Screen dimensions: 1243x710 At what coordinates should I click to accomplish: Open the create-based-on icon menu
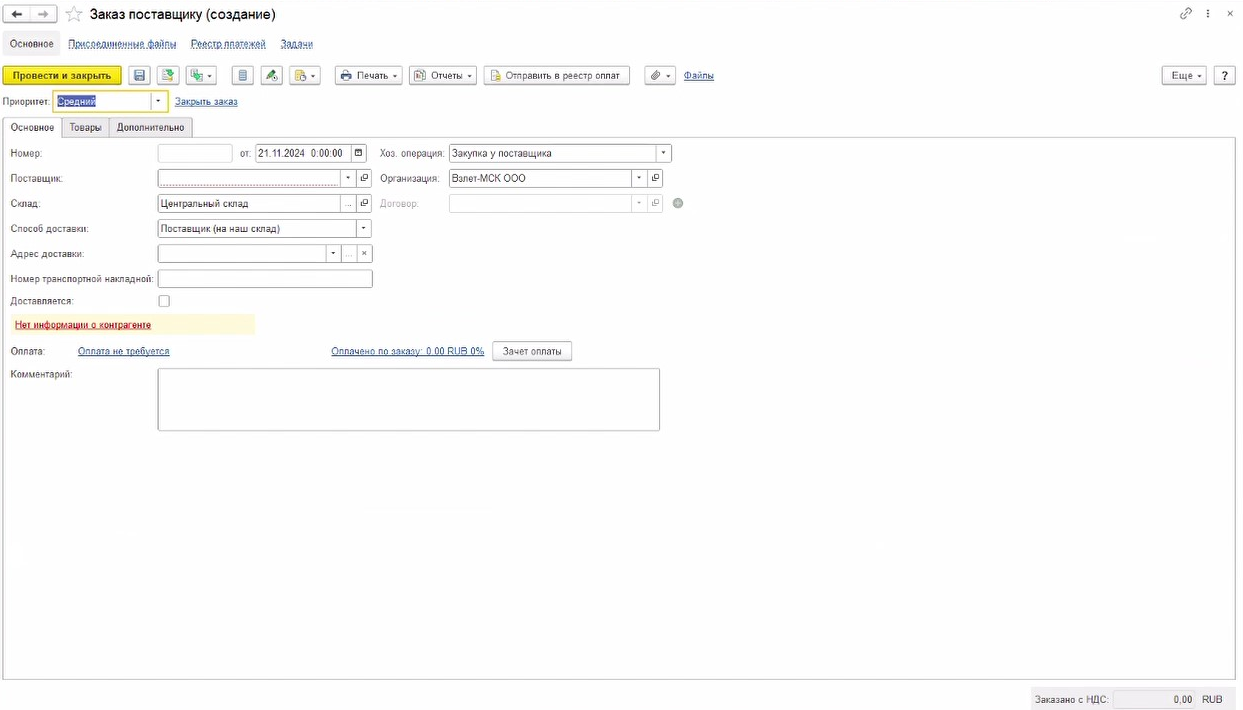[201, 75]
